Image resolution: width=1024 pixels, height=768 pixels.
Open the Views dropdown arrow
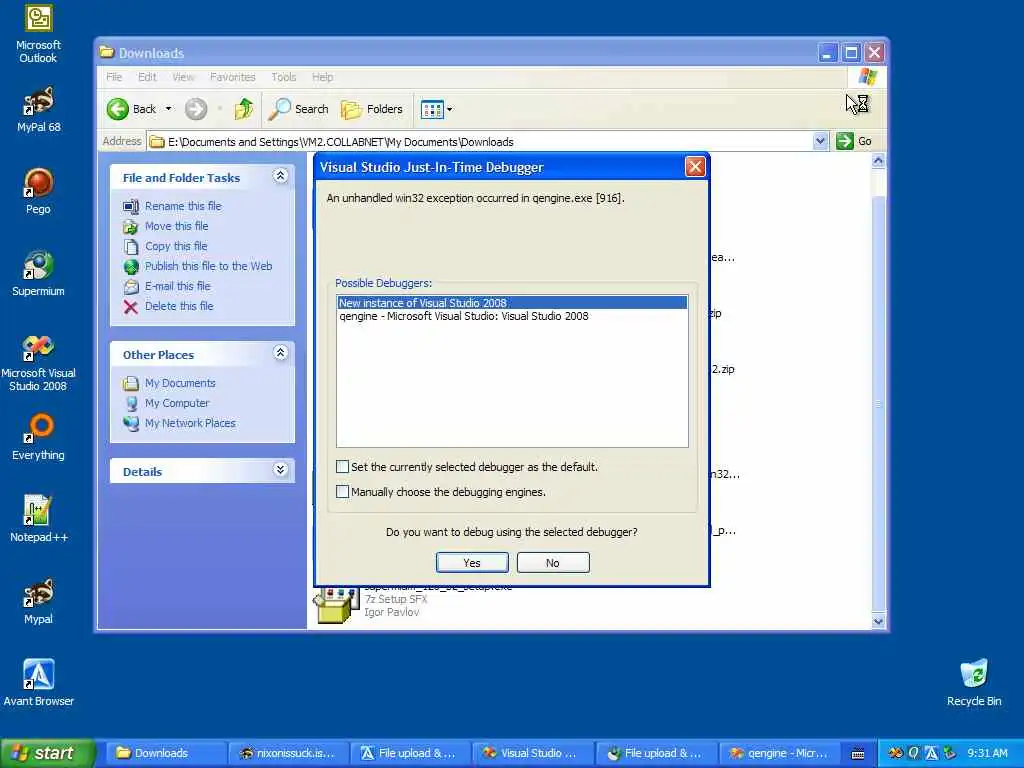pos(449,109)
